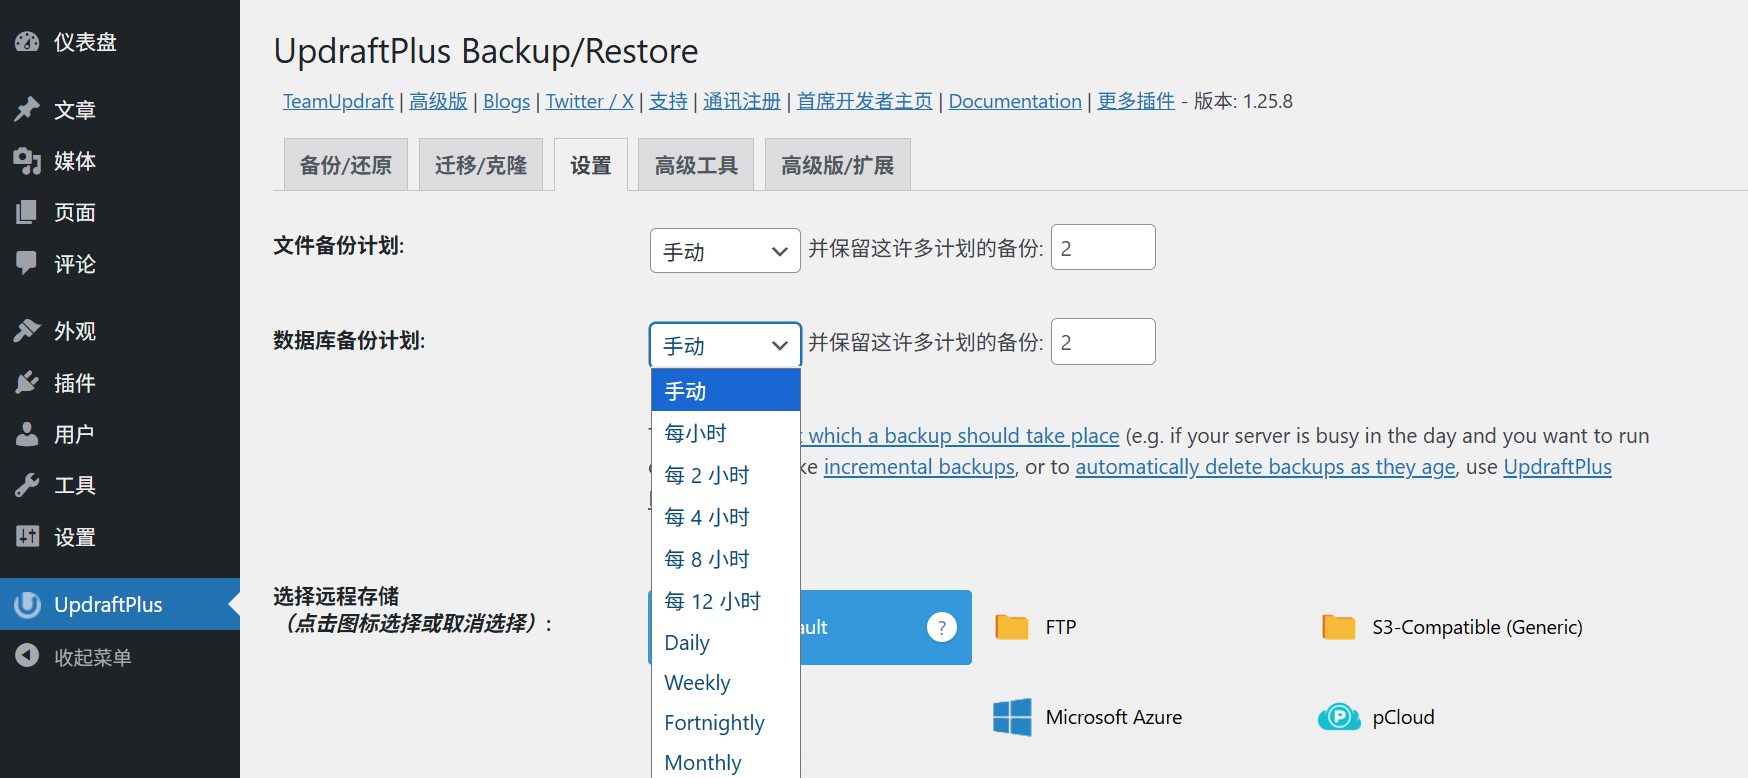This screenshot has height=778, width=1748.
Task: Choose 每小时 from the dropdown list
Action: pyautogui.click(x=725, y=433)
